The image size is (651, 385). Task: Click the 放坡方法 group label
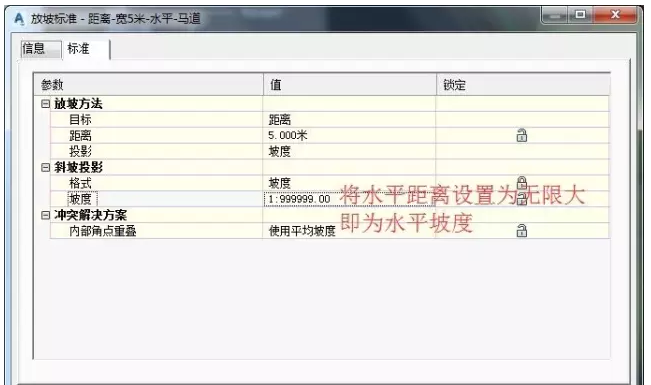[78, 104]
